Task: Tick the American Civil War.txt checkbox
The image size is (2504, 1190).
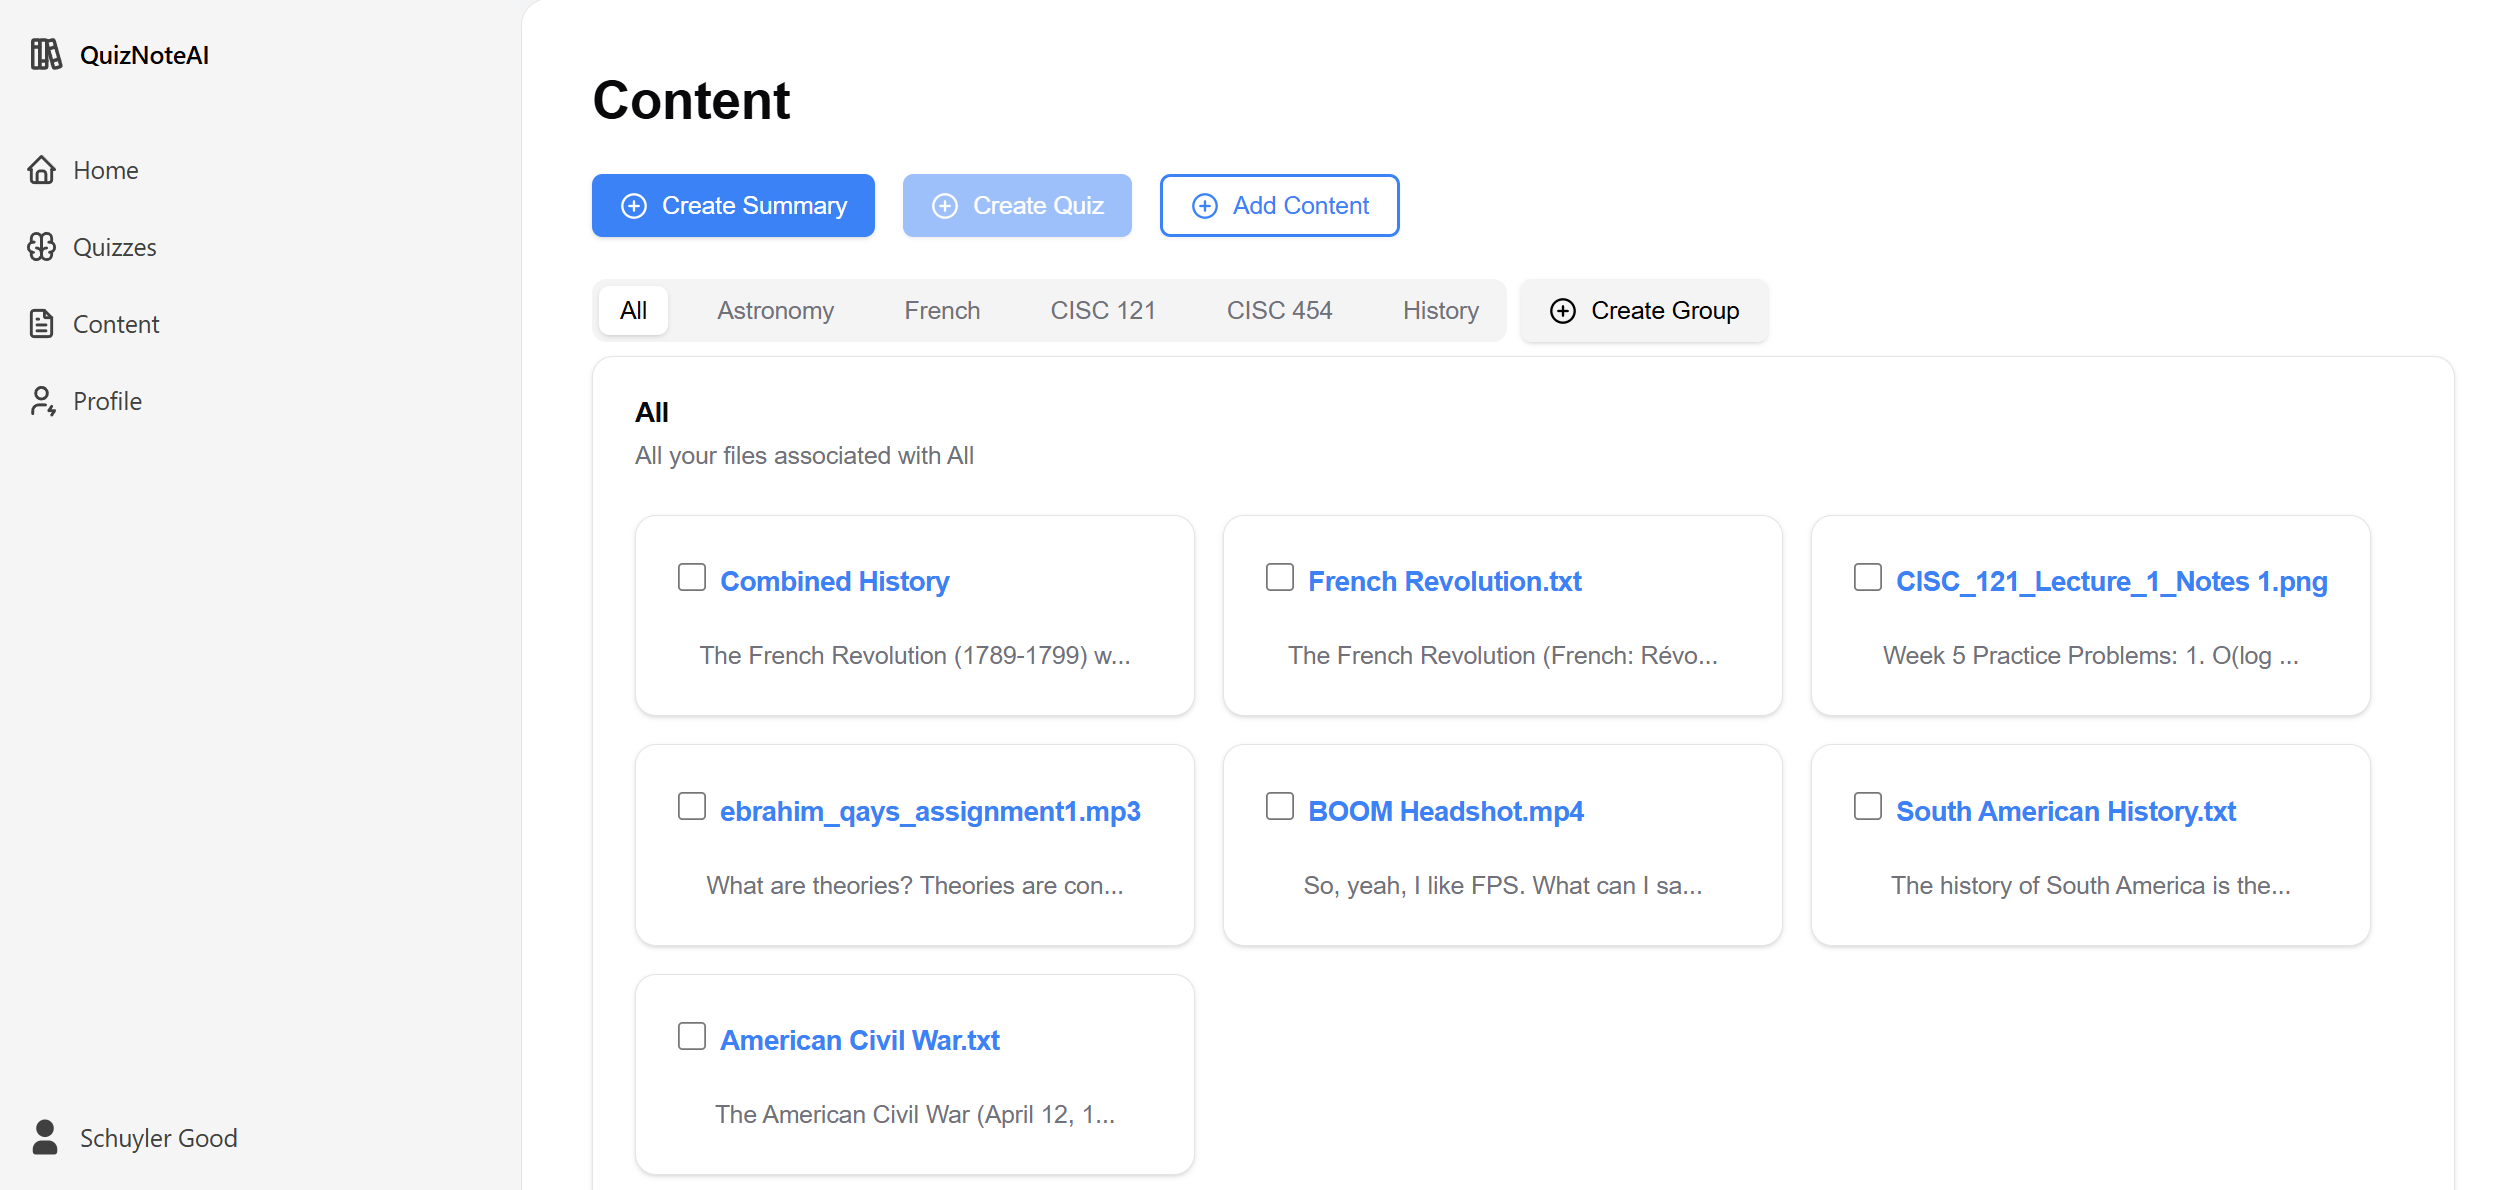Action: point(692,1036)
